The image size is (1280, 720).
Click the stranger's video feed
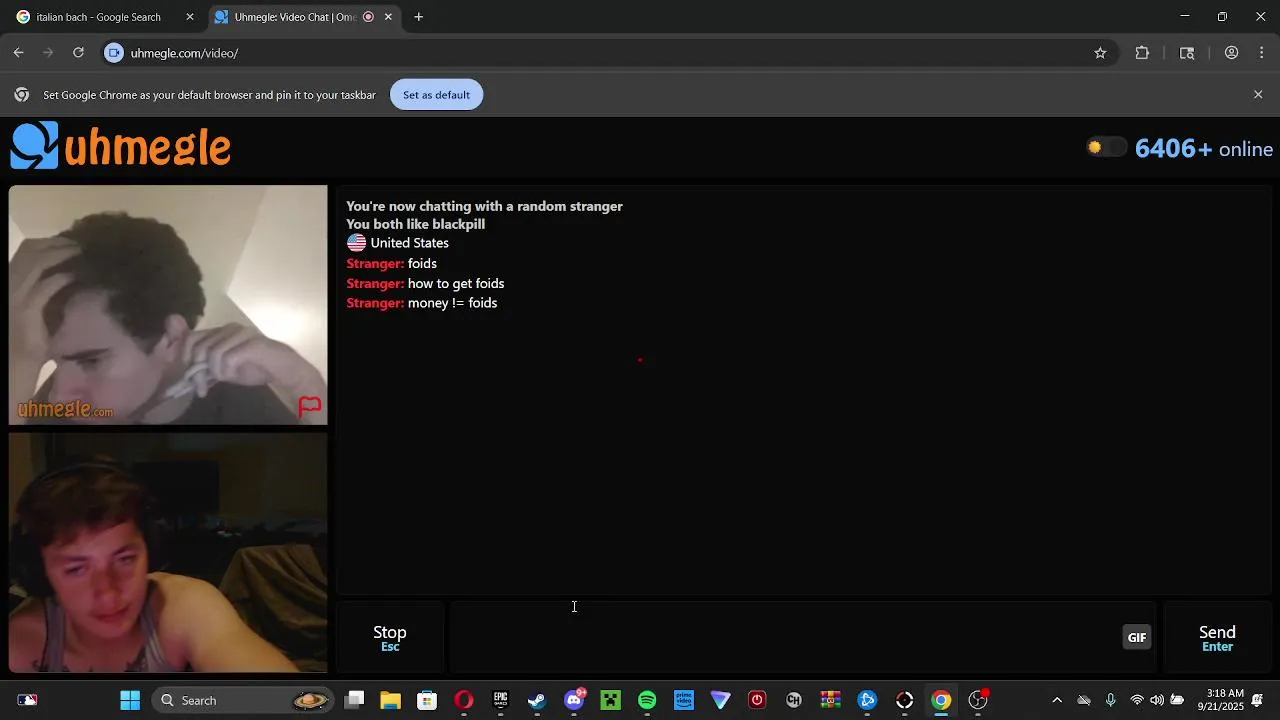pos(168,305)
